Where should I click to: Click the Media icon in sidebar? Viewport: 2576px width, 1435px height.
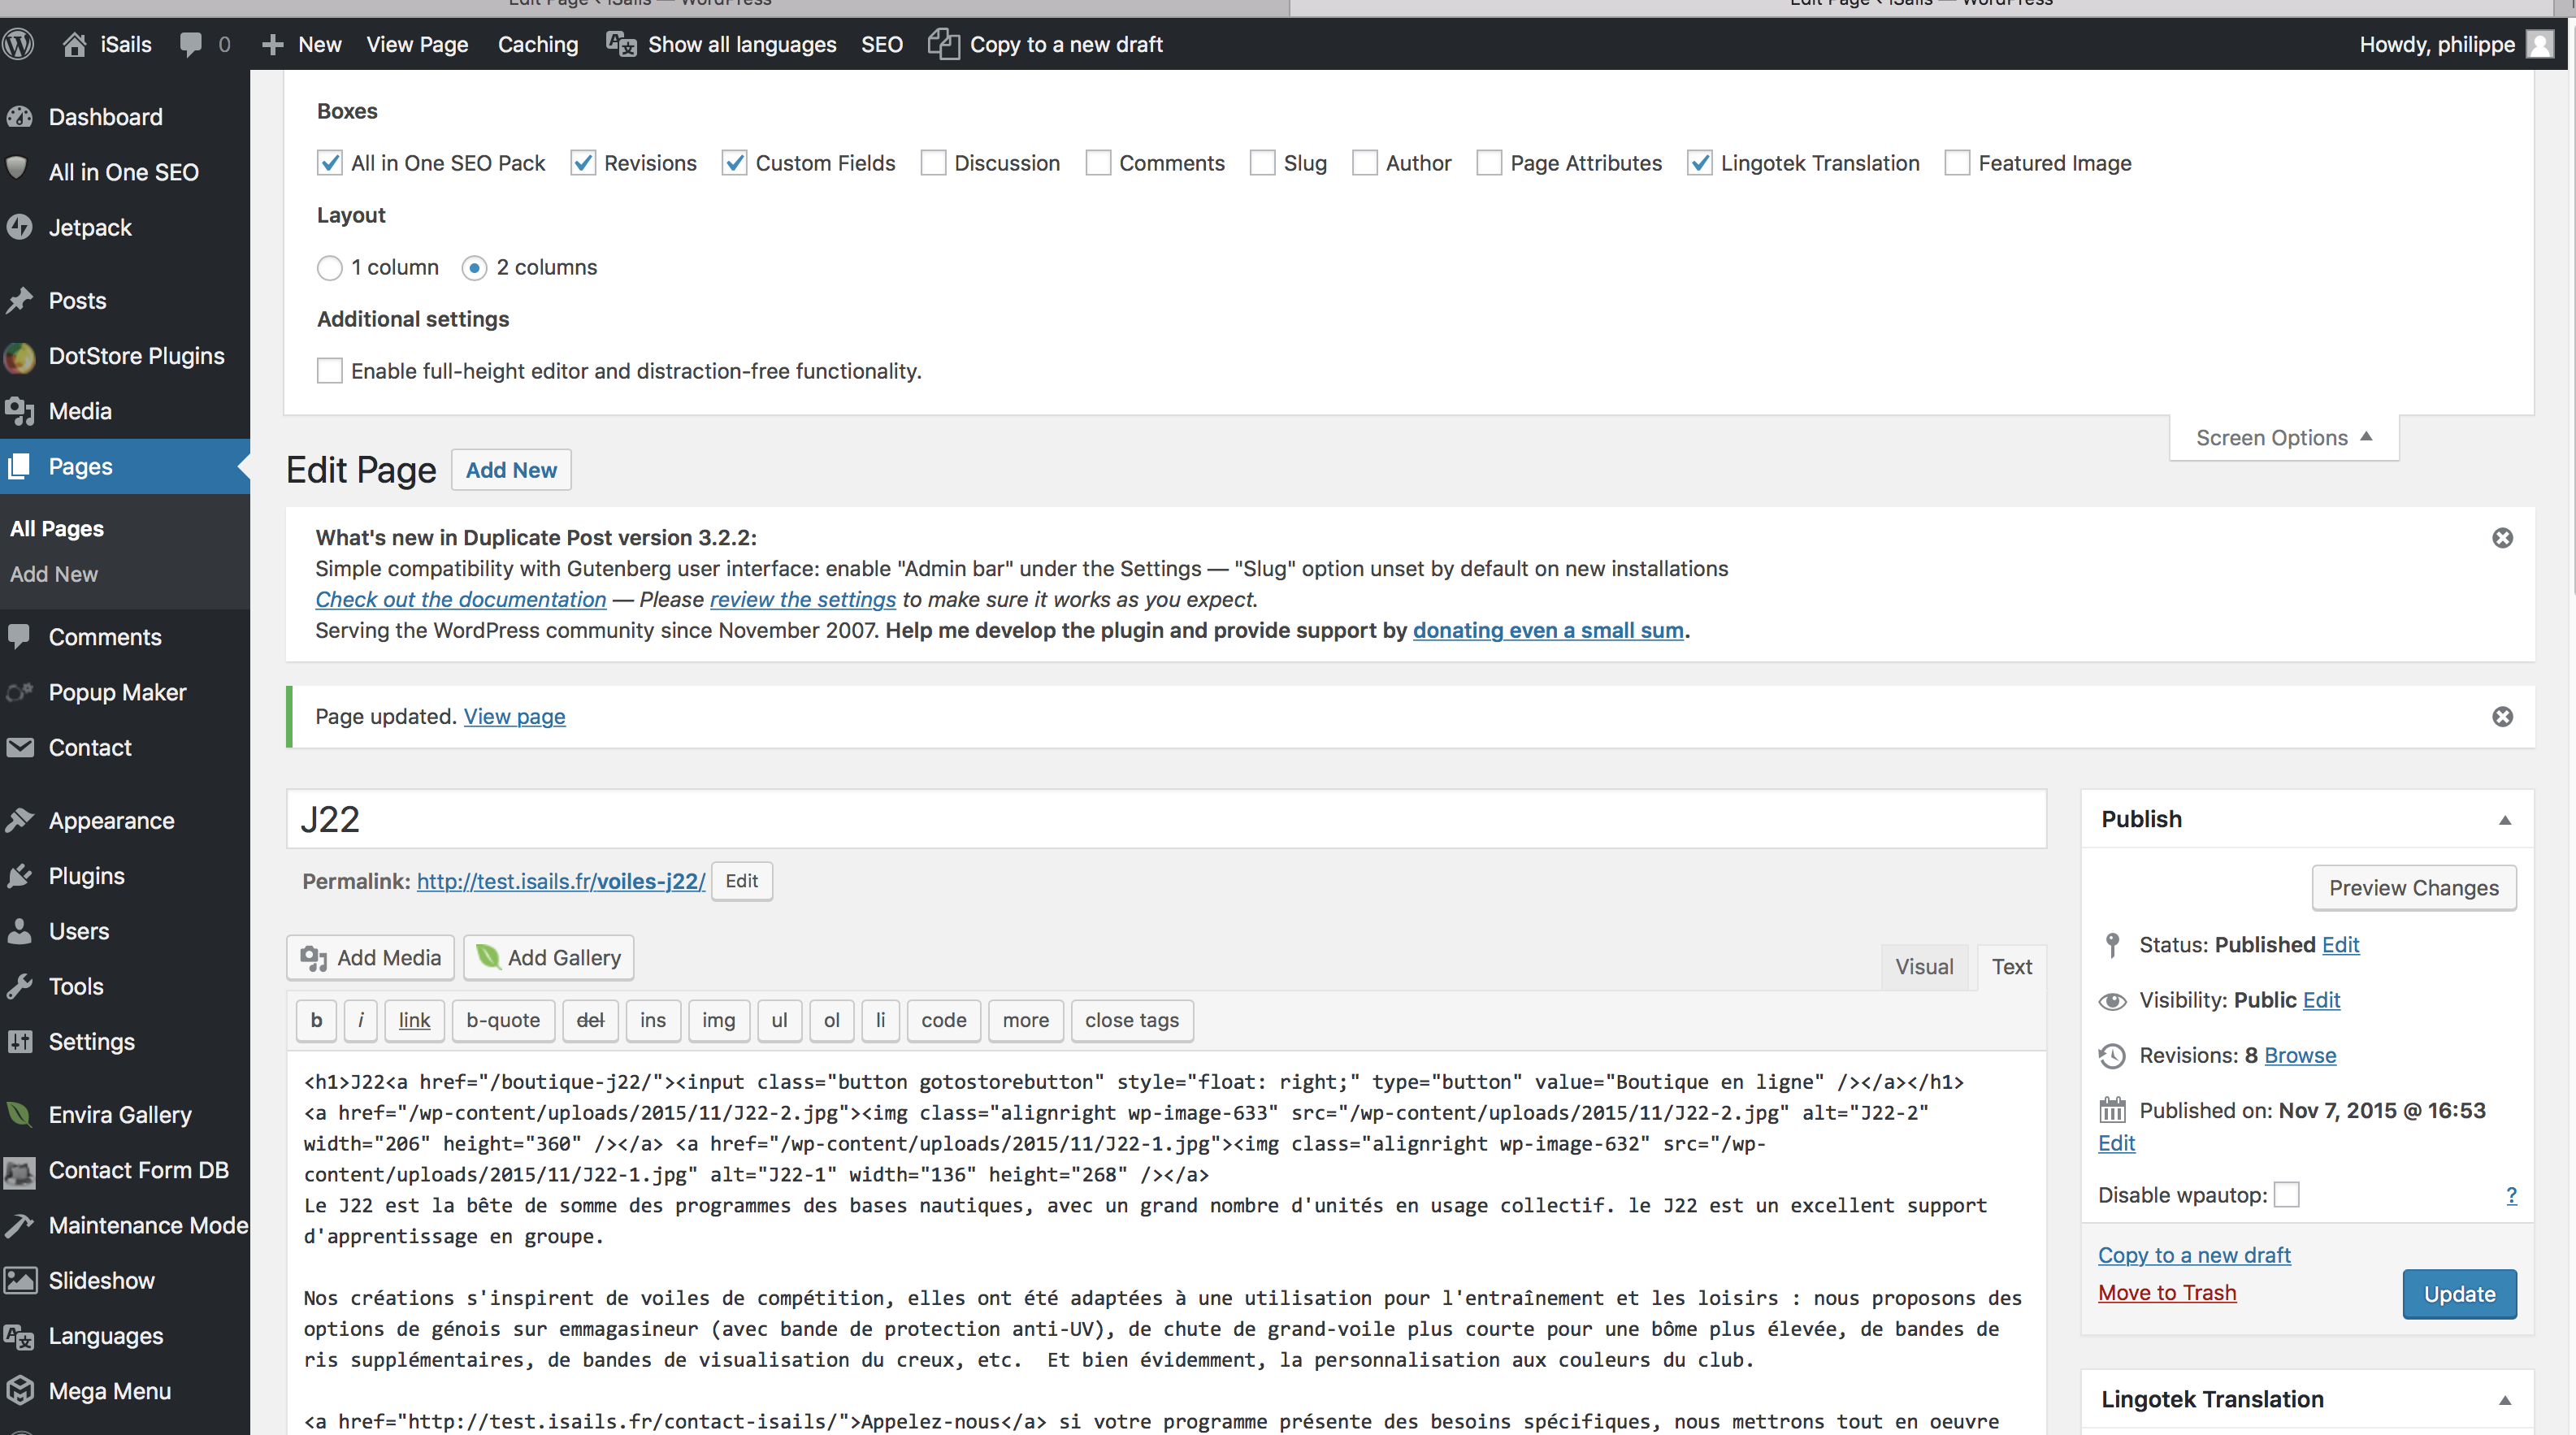pyautogui.click(x=19, y=411)
